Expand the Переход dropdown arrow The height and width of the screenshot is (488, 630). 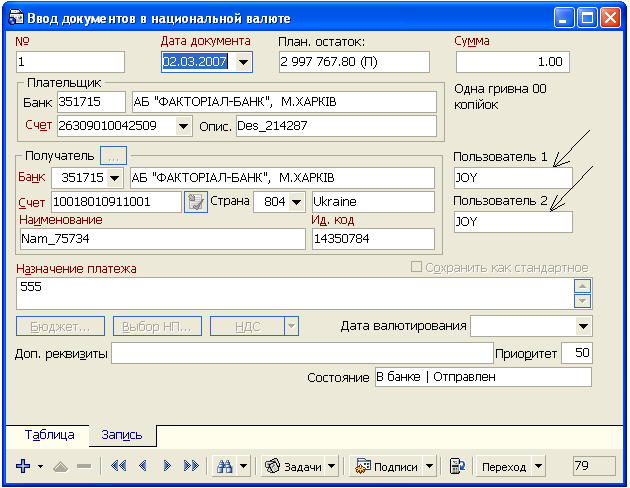pyautogui.click(x=538, y=466)
